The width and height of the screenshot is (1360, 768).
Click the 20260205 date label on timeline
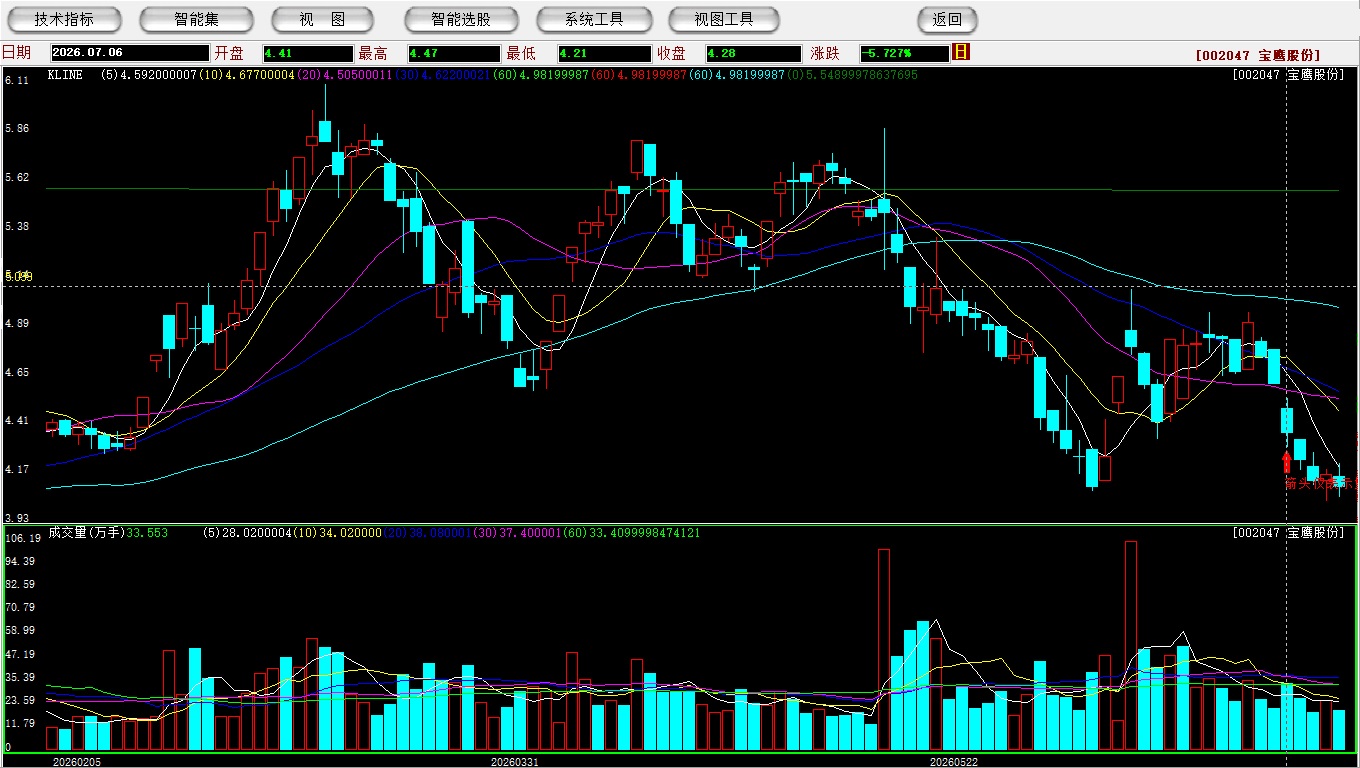click(x=77, y=762)
